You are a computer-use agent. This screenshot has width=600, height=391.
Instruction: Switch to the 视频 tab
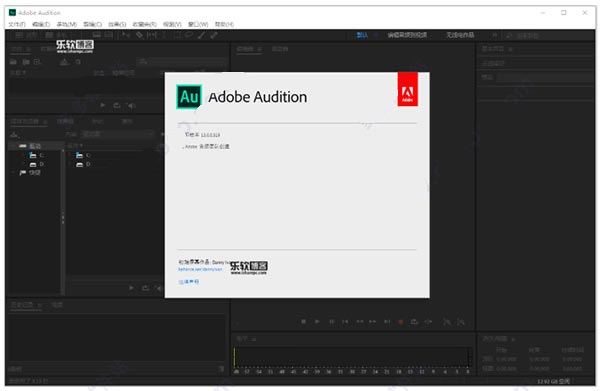tap(57, 305)
